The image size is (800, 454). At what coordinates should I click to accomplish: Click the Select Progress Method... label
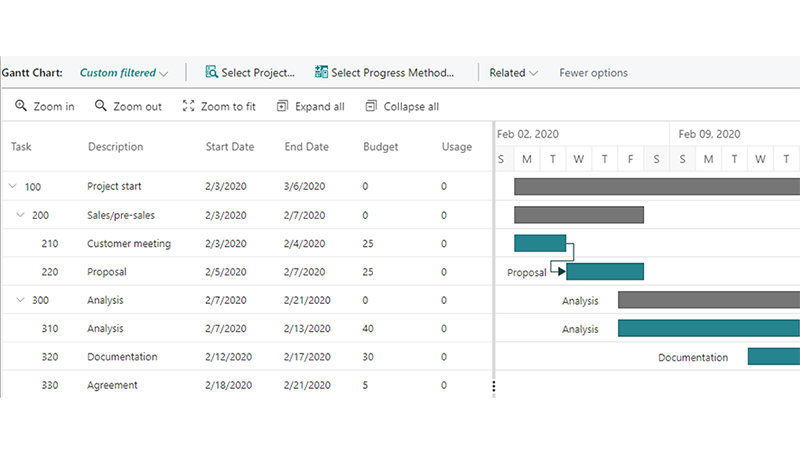[x=392, y=73]
